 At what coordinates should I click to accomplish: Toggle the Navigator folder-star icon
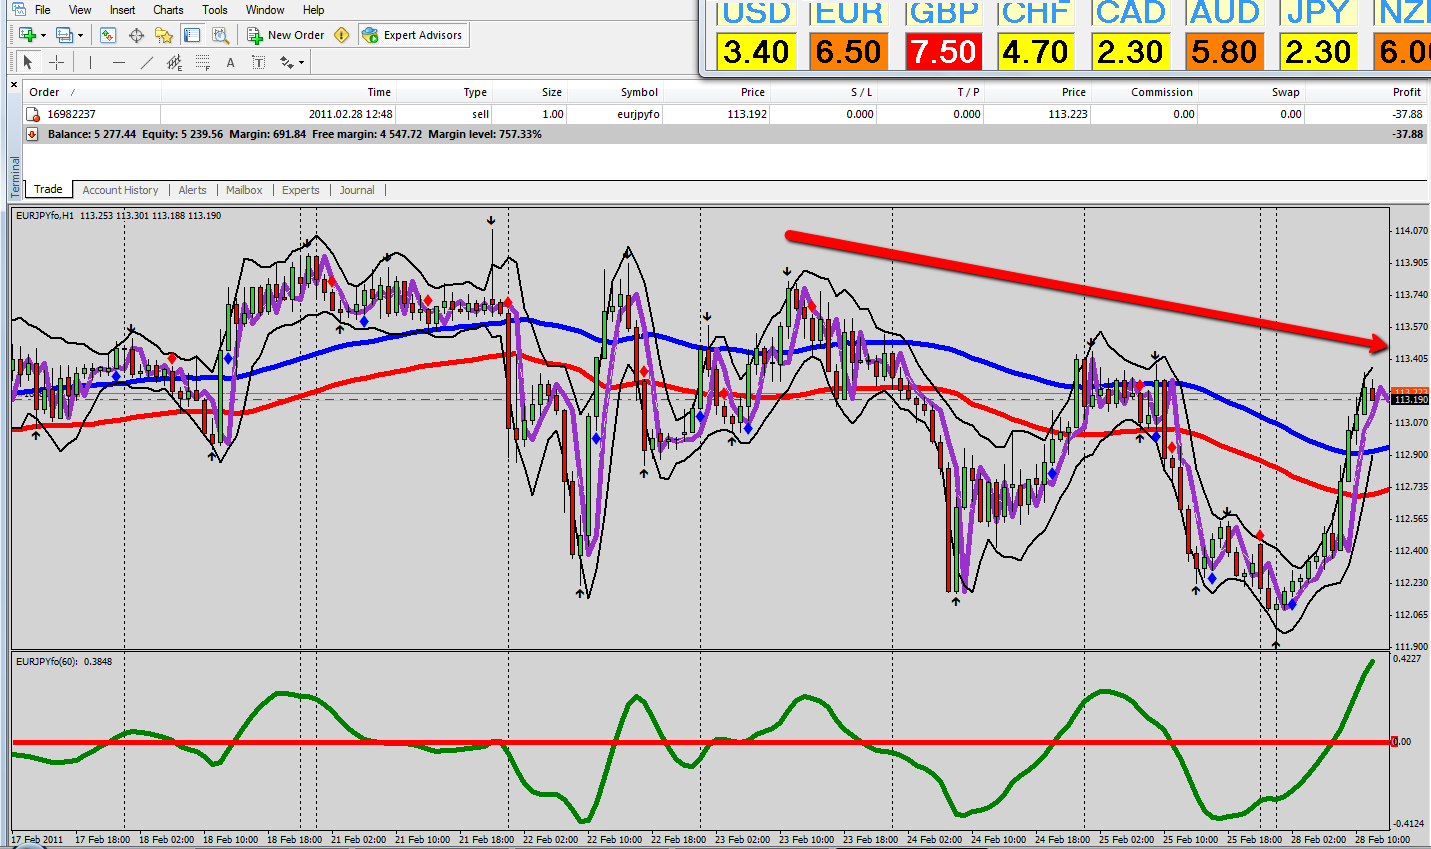pos(164,35)
